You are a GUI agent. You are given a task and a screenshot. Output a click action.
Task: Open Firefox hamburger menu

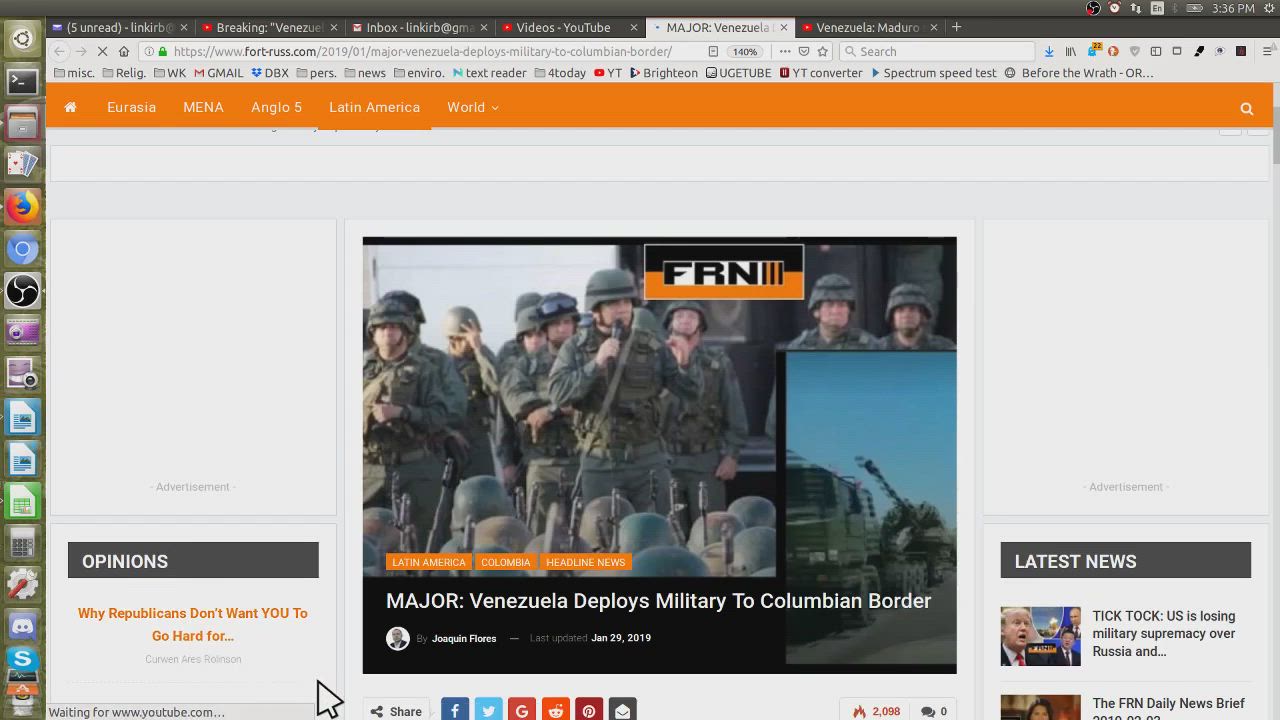pos(1267,51)
